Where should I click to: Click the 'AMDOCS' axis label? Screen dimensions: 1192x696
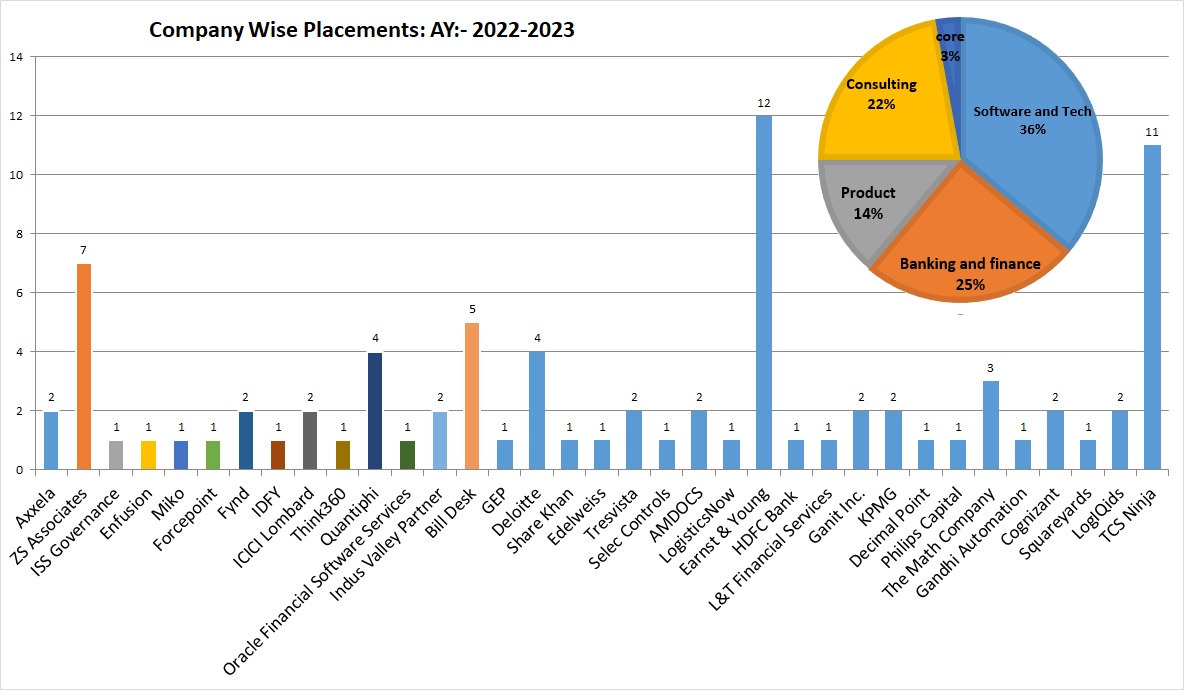[677, 514]
